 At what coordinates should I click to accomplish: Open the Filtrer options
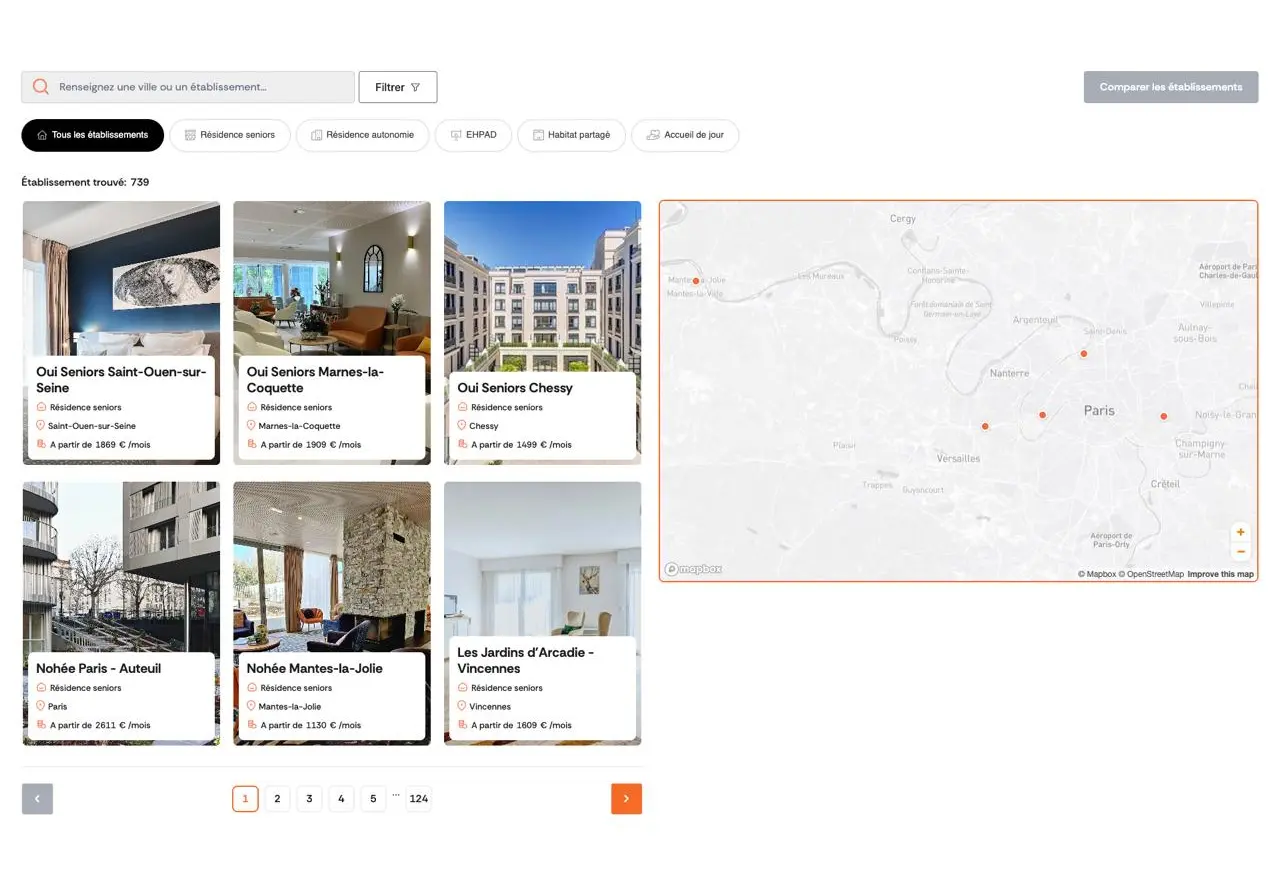(398, 87)
